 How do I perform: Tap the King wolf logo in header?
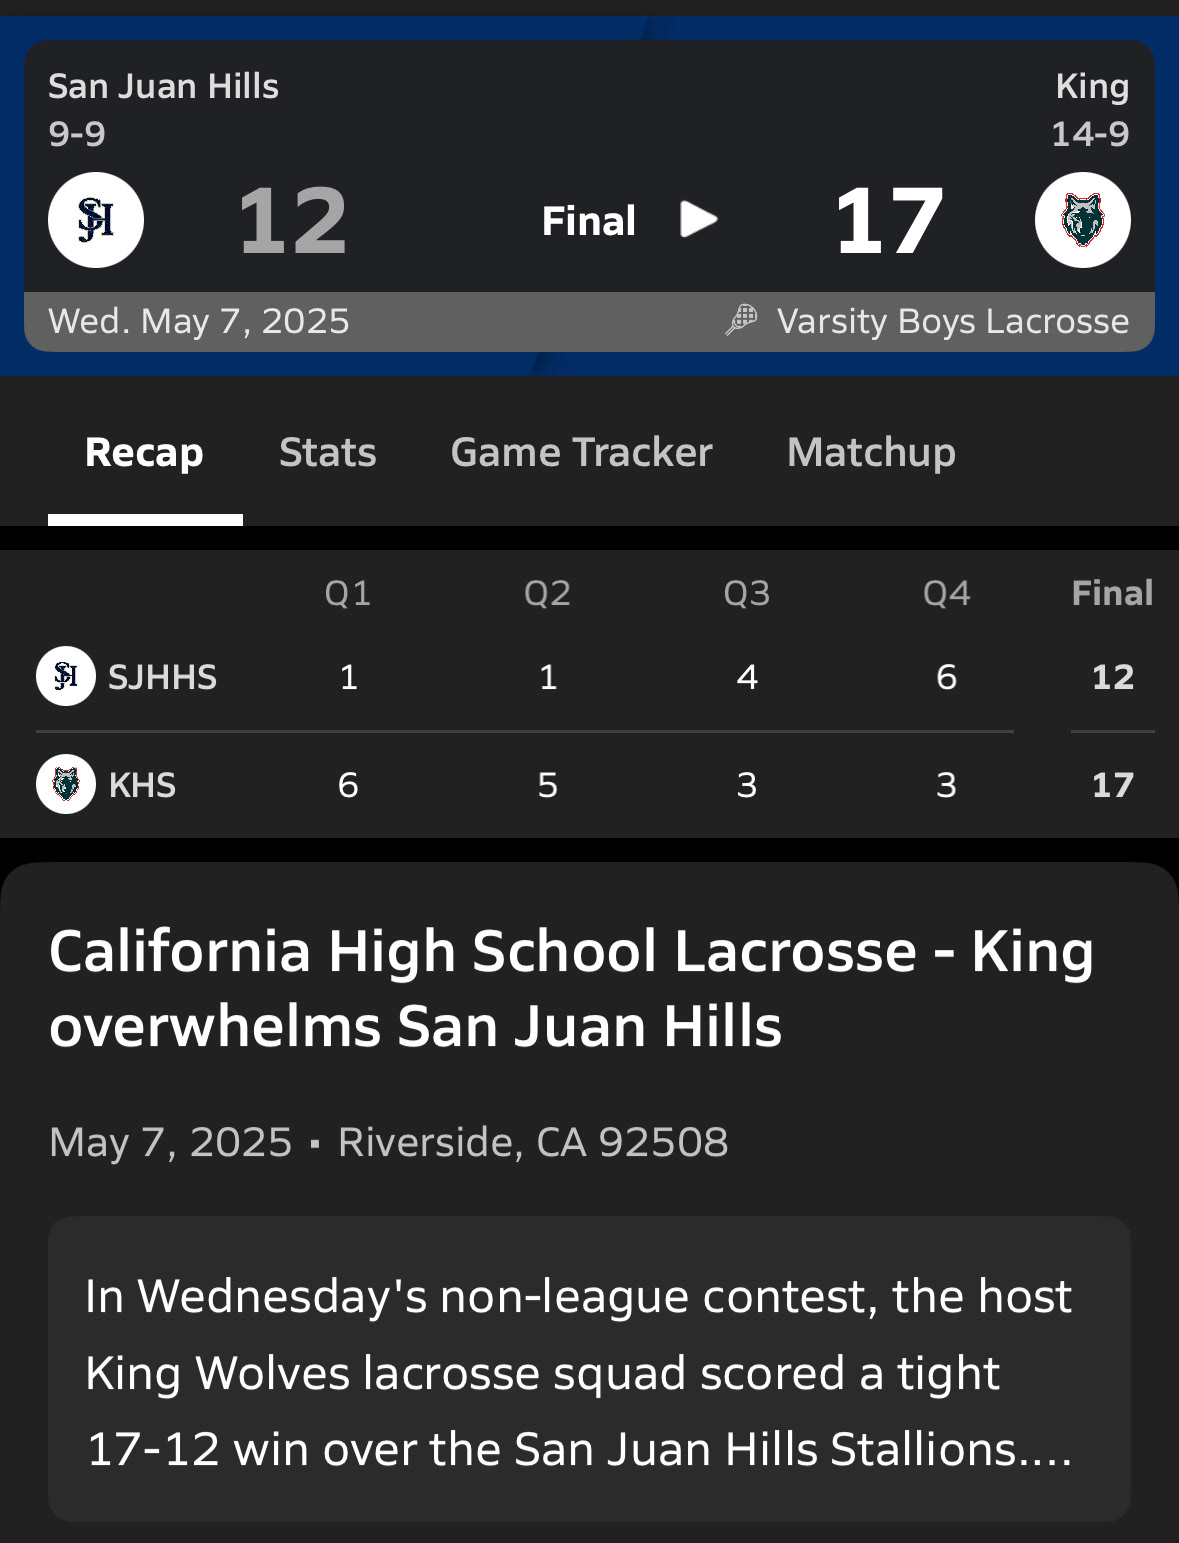point(1082,220)
